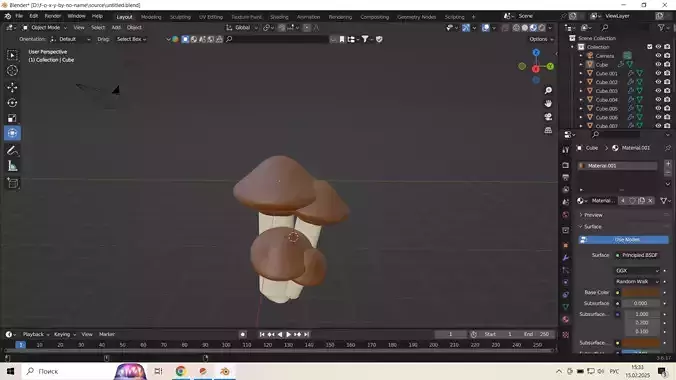Select the Select Box tool in toolbar
This screenshot has width=676, height=380.
coord(12,55)
